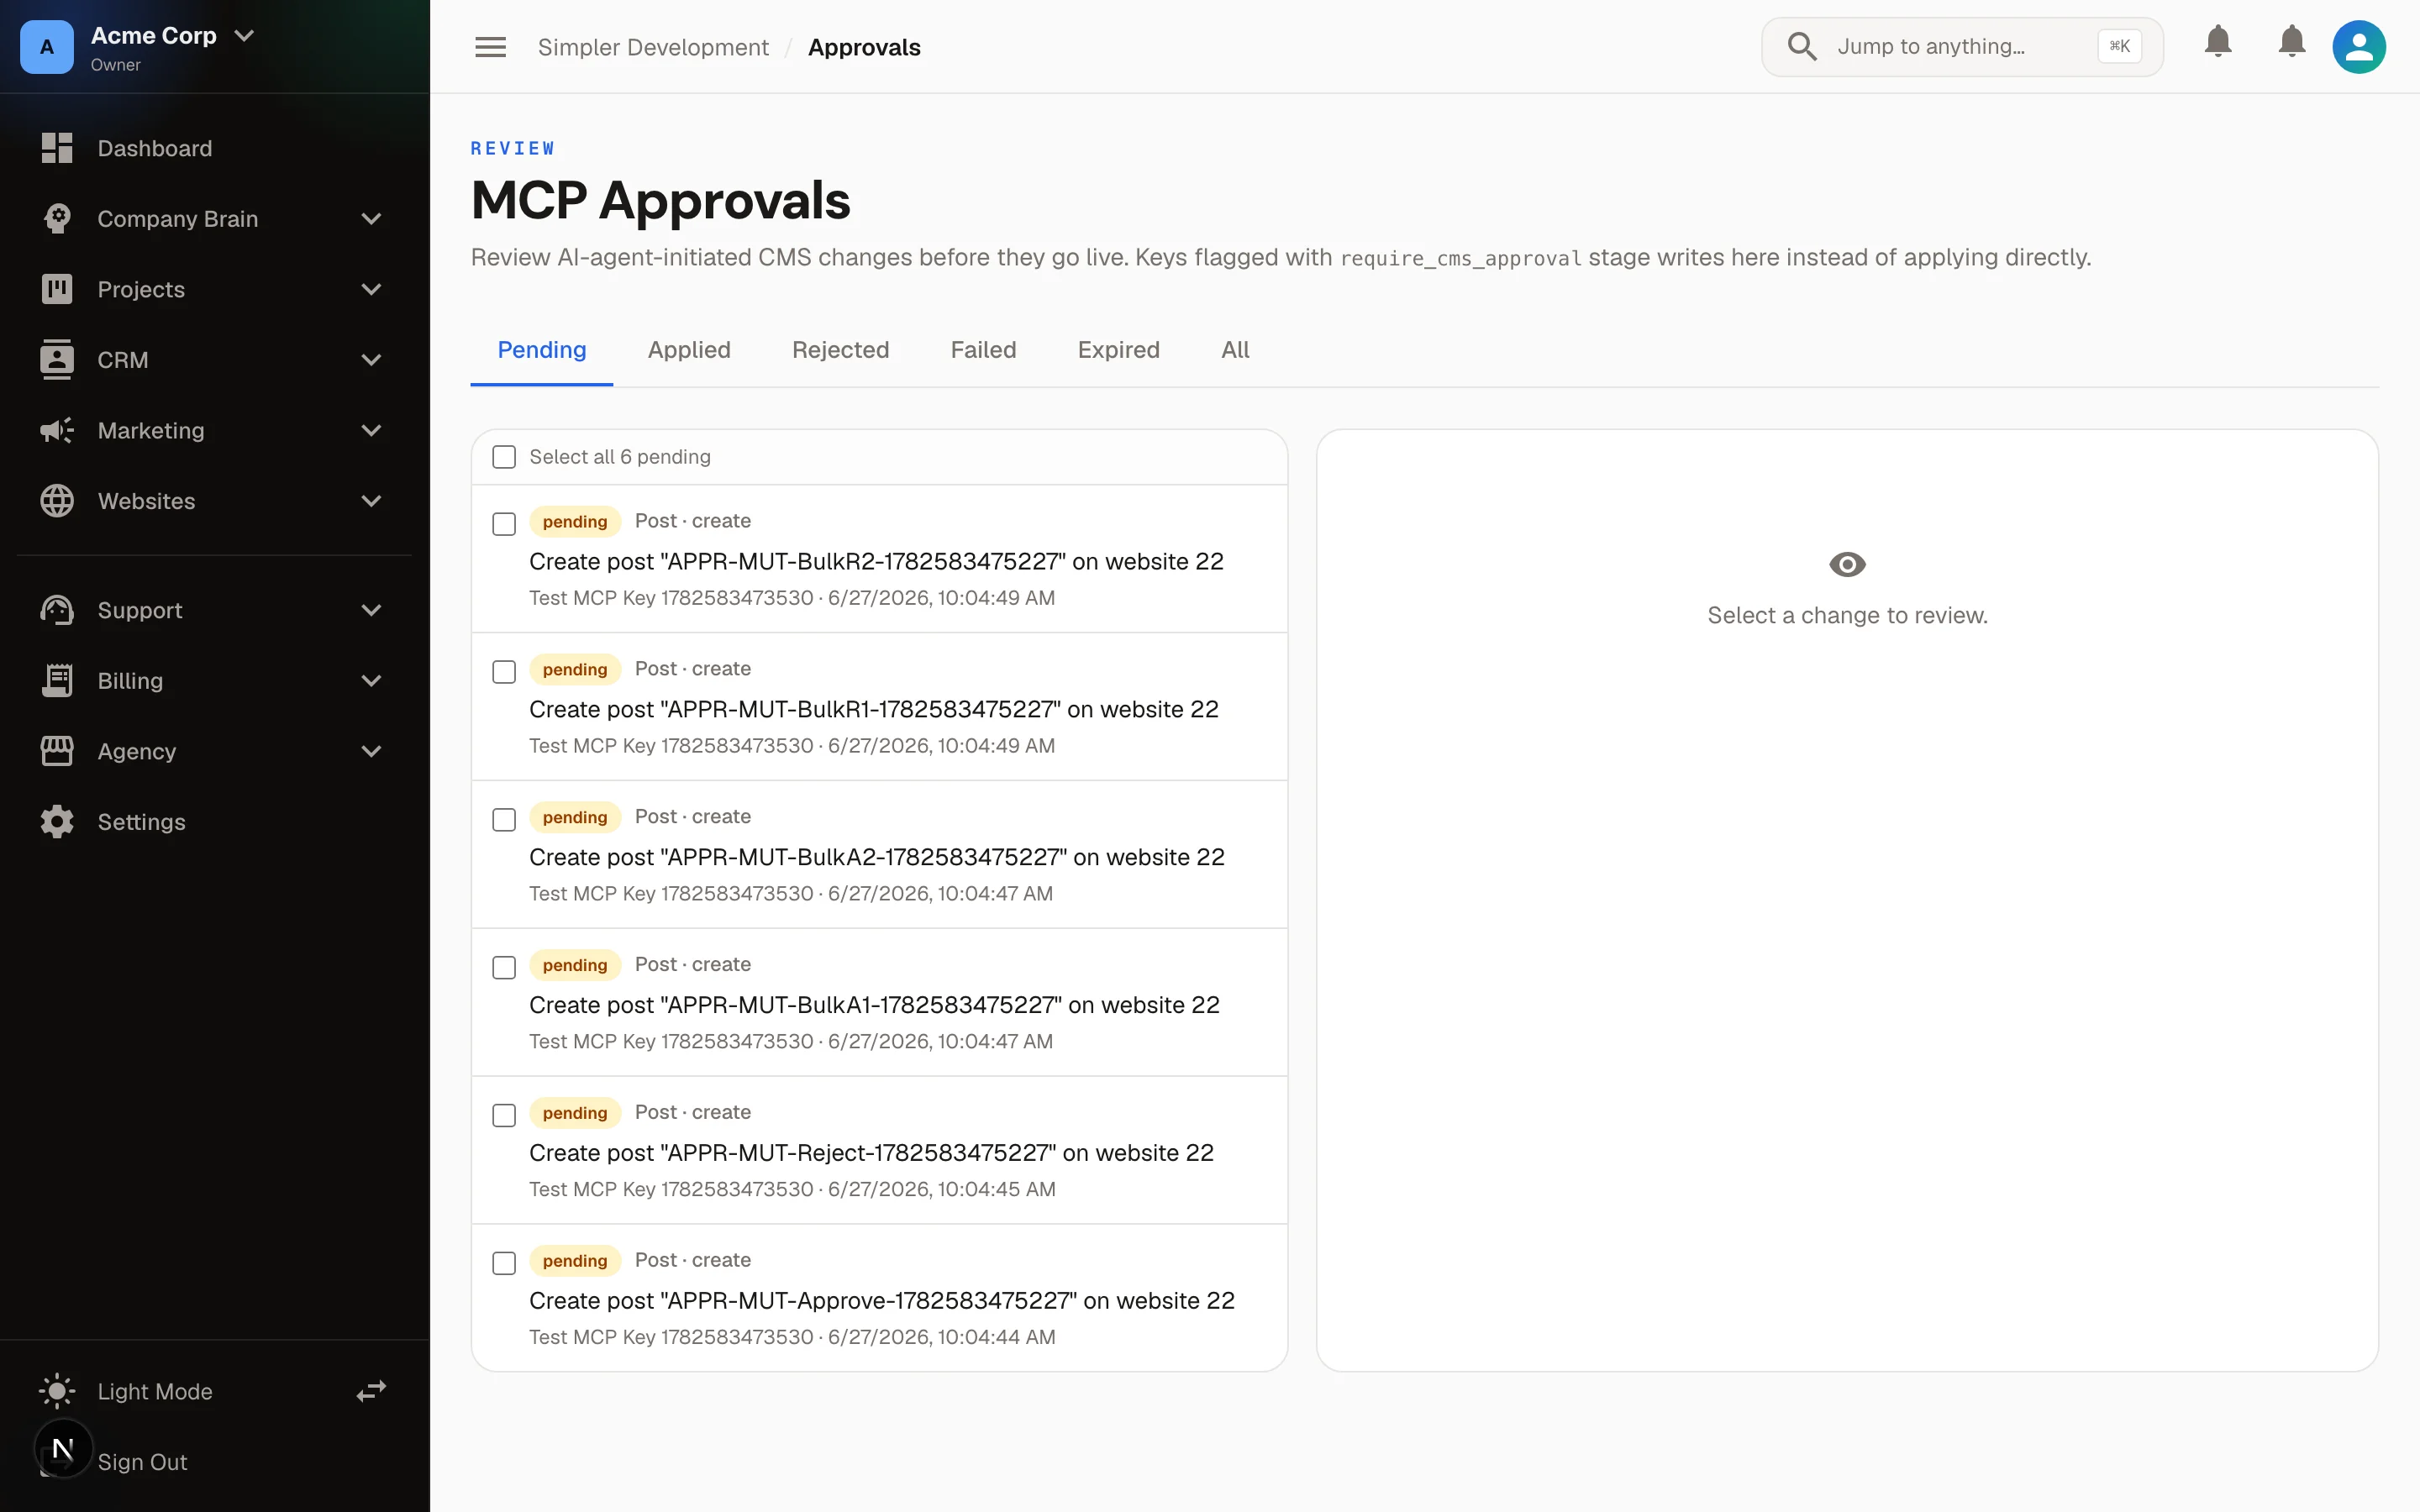This screenshot has width=2420, height=1512.
Task: Open the Acme Corp workspace switcher chevron
Action: (244, 36)
